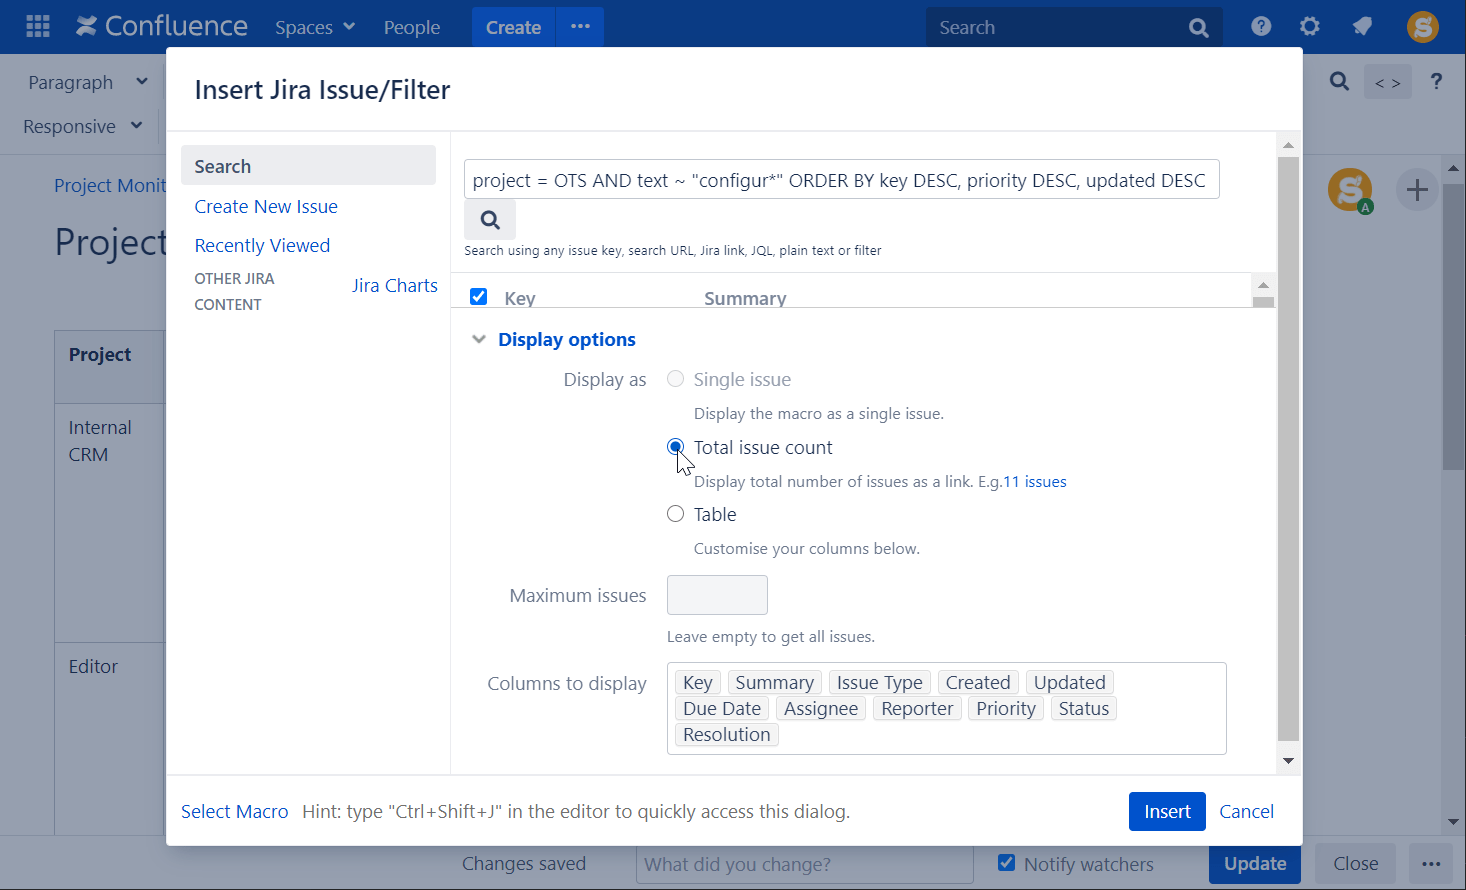Open Confluence settings gear icon
Viewport: 1466px width, 890px height.
click(1310, 27)
